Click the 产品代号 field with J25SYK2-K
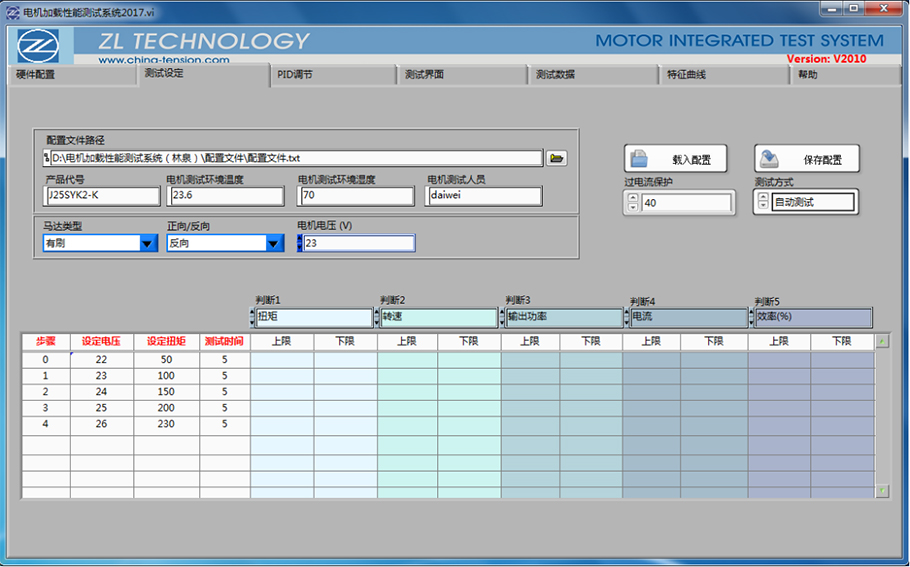This screenshot has width=910, height=567. coord(101,196)
